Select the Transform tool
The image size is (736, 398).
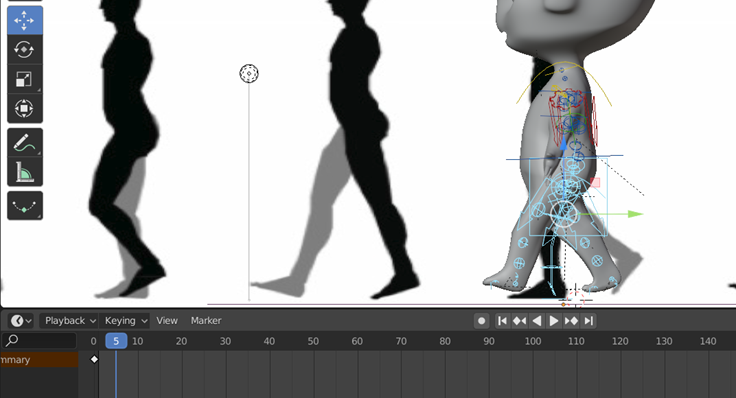(24, 108)
